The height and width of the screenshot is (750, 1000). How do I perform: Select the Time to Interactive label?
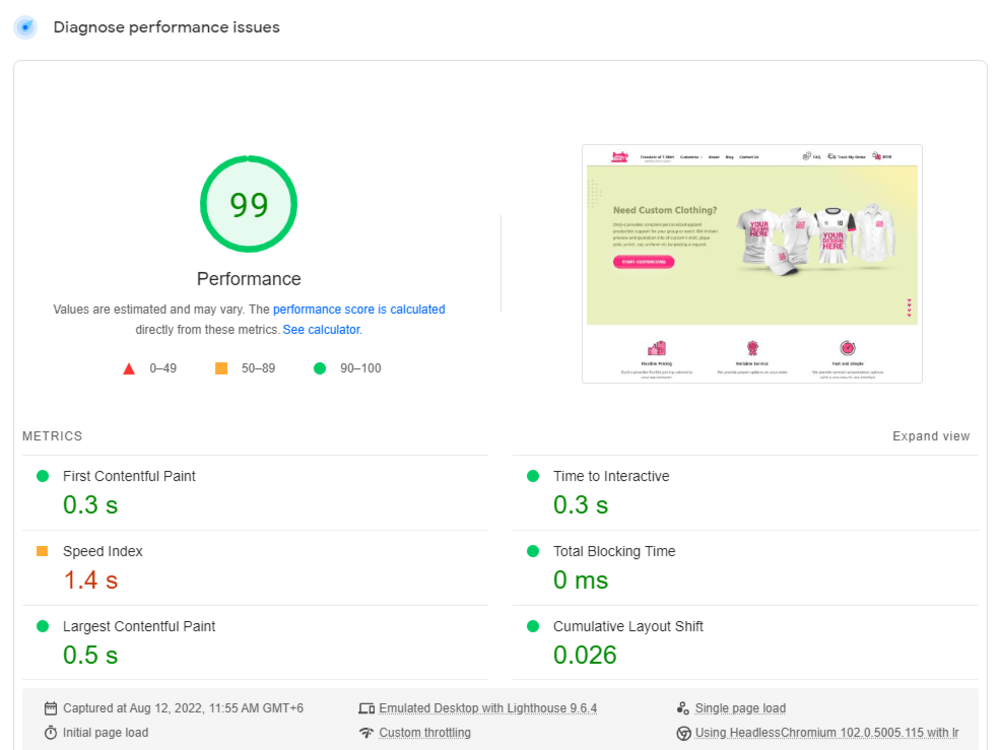tap(611, 476)
